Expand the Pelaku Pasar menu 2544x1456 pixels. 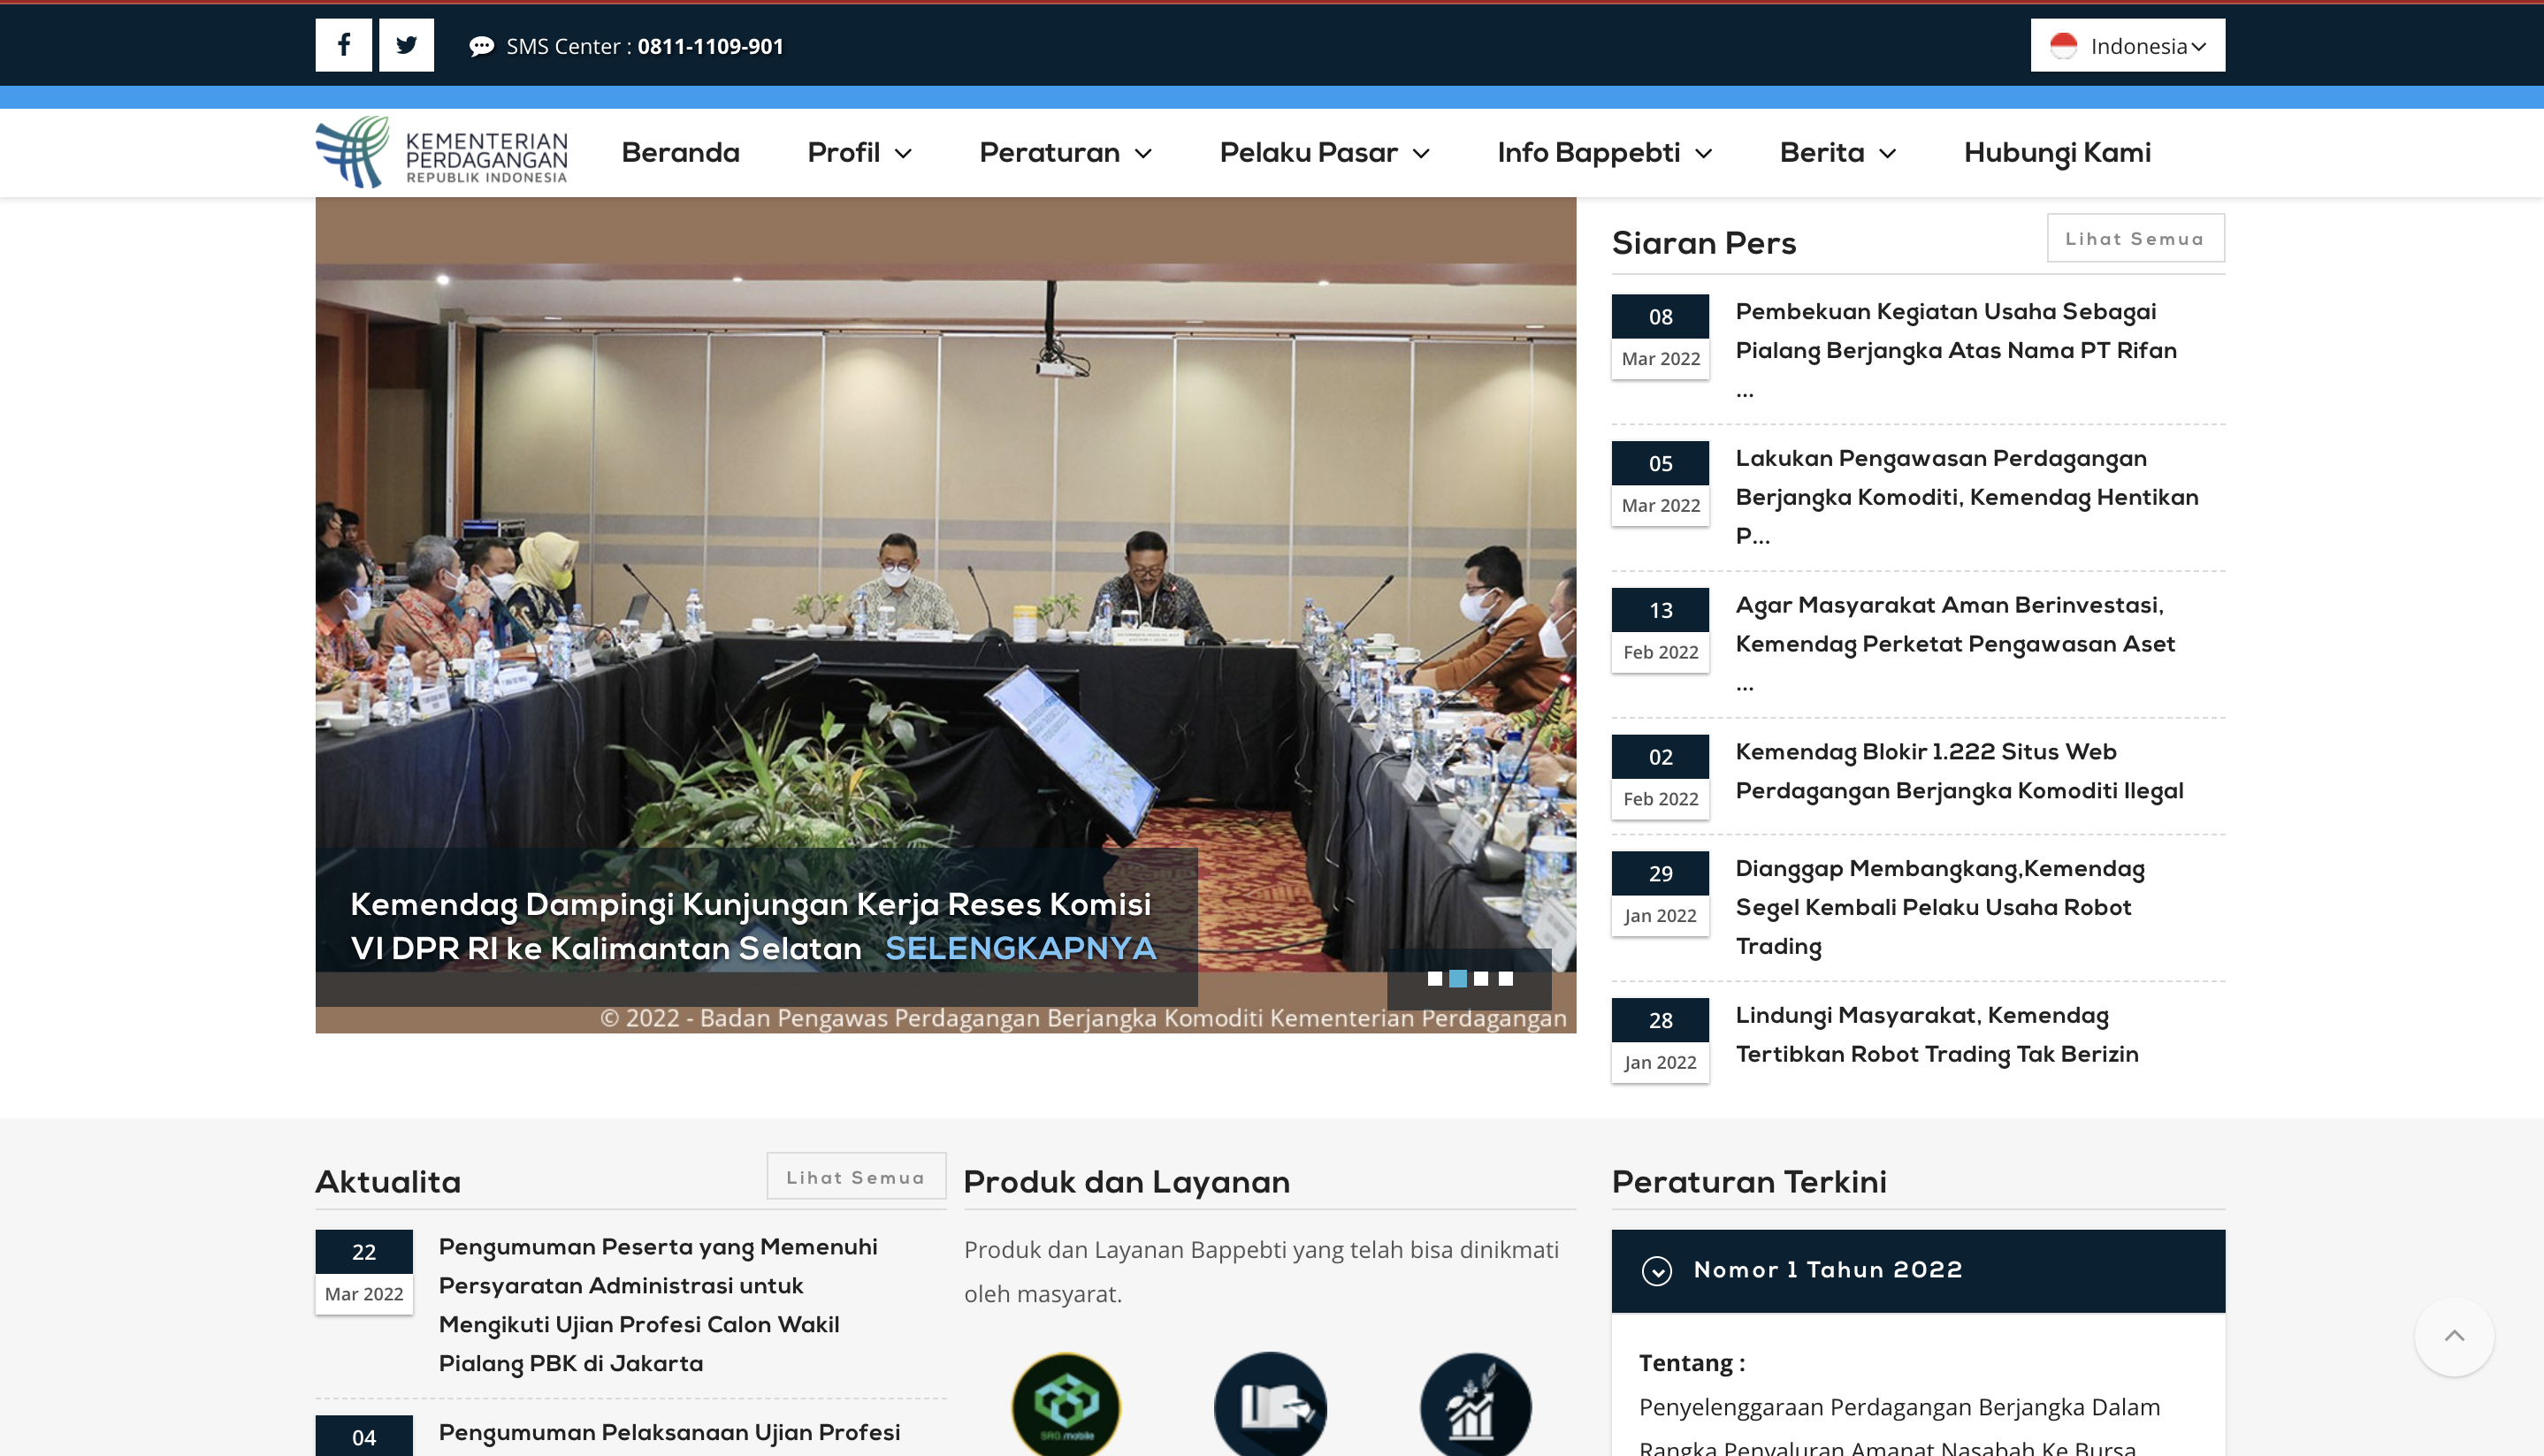tap(1324, 153)
